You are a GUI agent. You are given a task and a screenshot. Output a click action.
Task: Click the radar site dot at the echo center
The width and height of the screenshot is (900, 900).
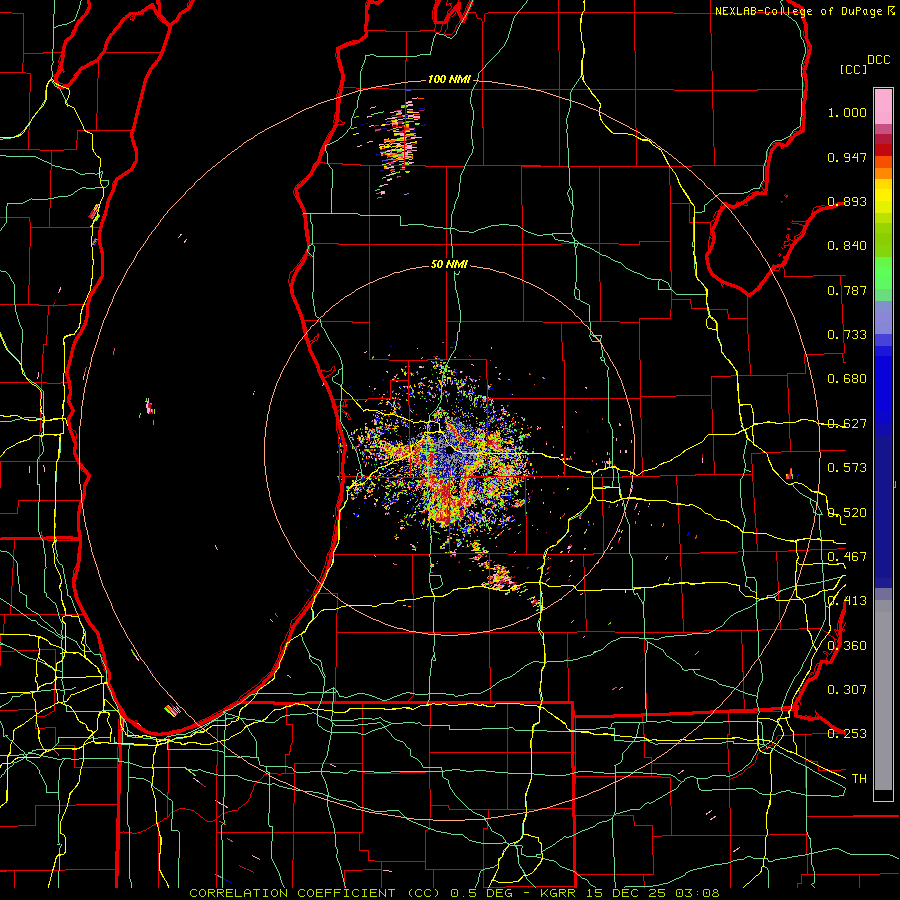pyautogui.click(x=448, y=452)
